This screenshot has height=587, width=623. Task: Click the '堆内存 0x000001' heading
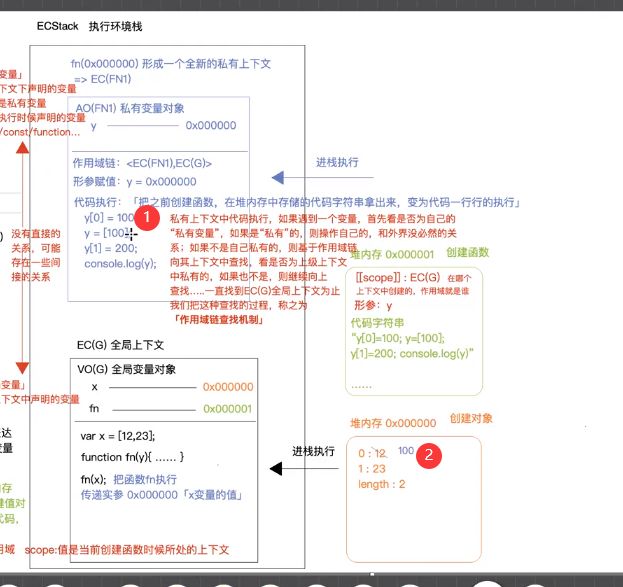tap(392, 254)
